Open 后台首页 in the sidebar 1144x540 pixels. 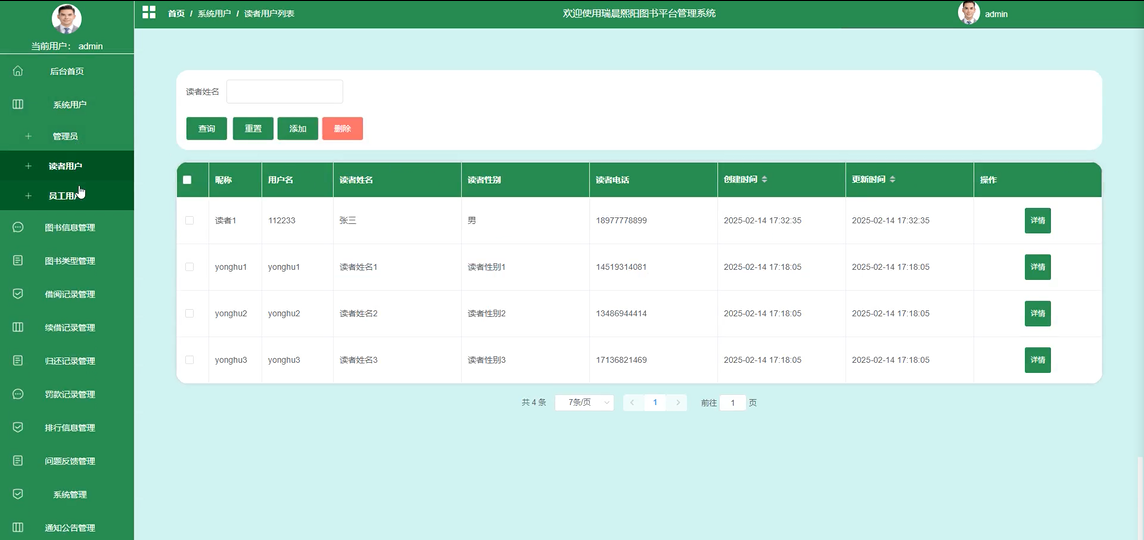click(67, 72)
